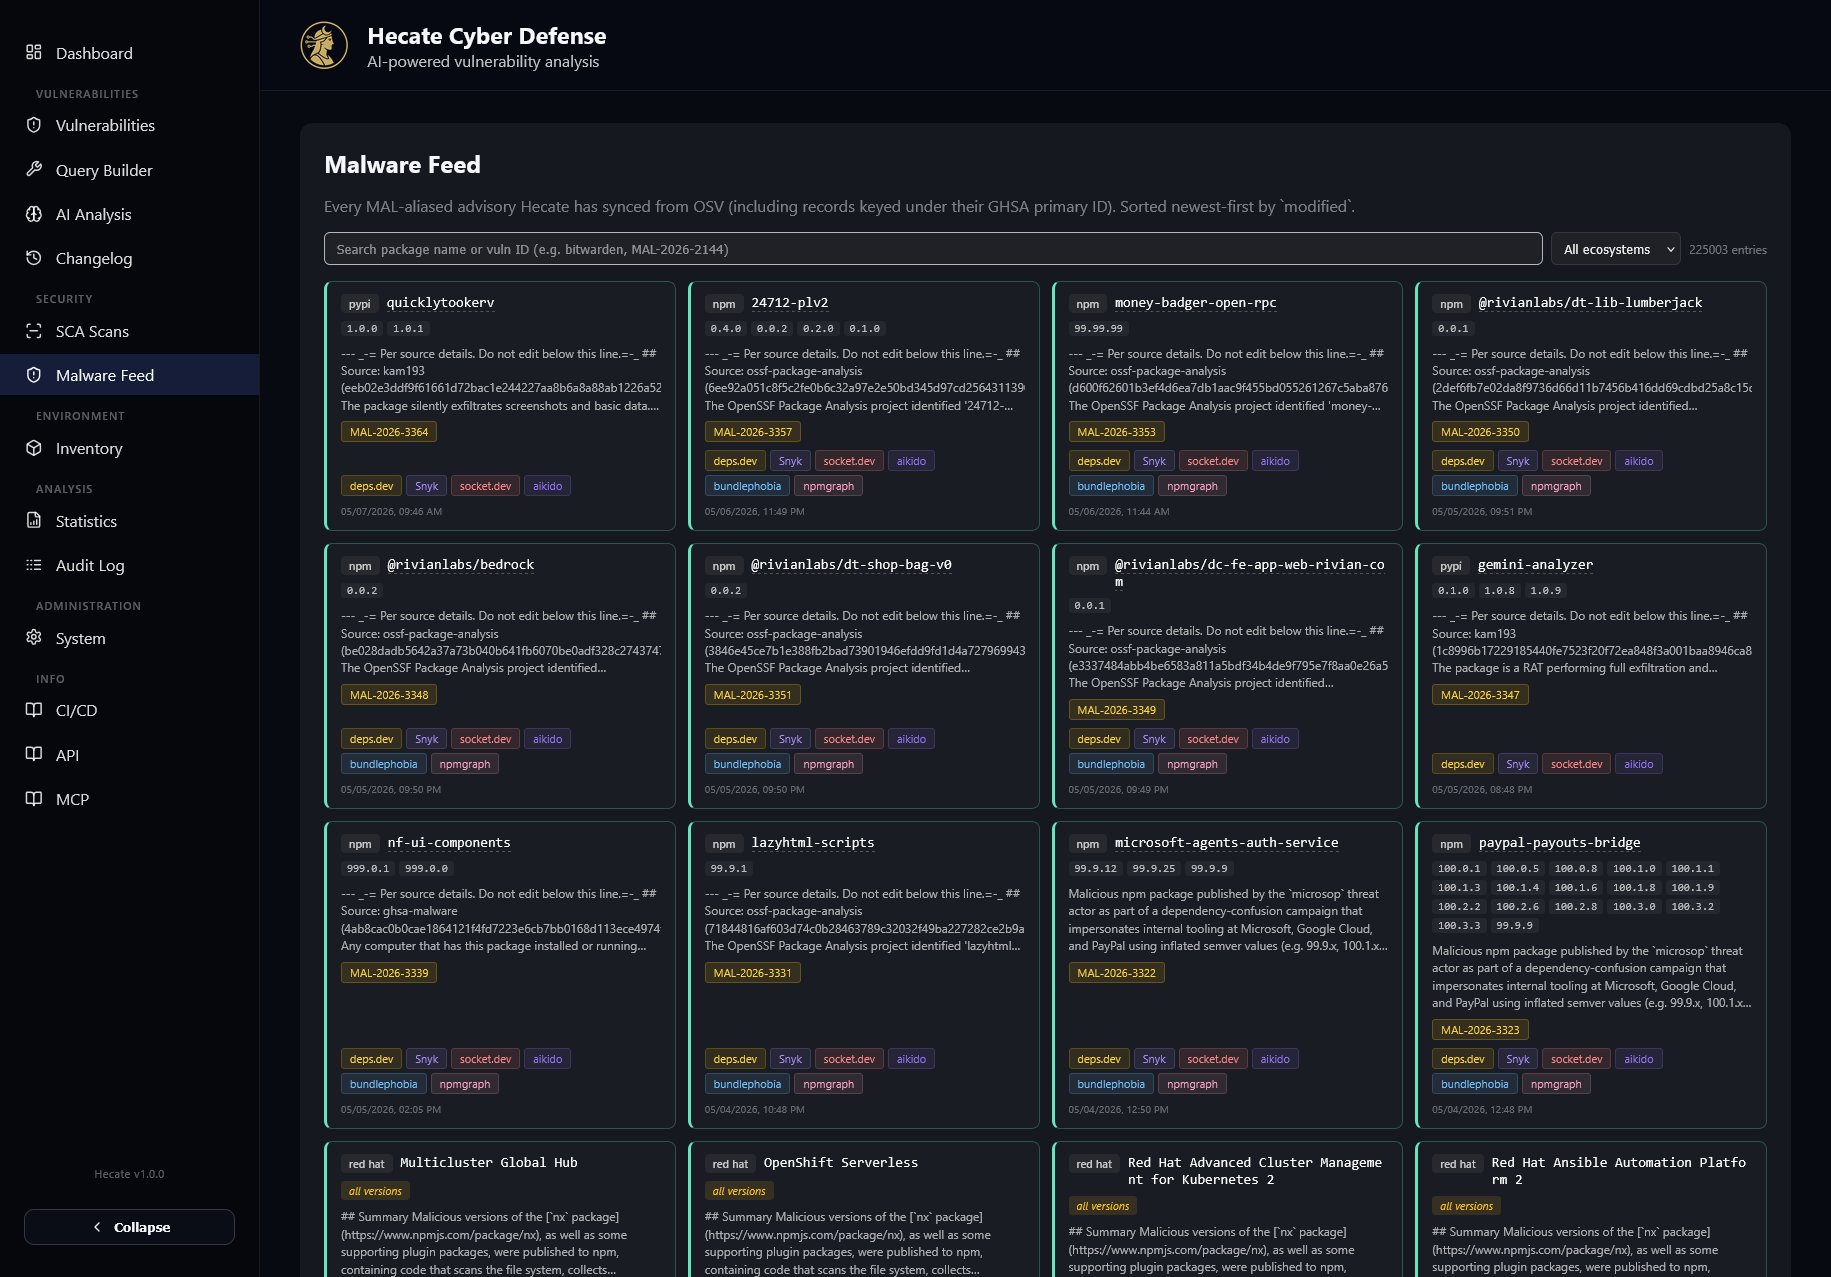The image size is (1831, 1277).
Task: Click the SCA Scans scan icon
Action: pos(34,331)
